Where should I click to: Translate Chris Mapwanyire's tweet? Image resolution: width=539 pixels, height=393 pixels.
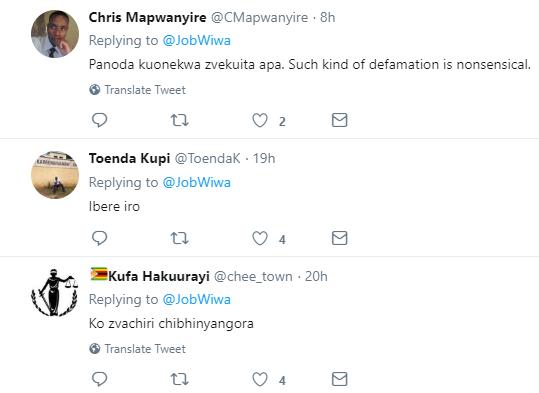[x=138, y=90]
